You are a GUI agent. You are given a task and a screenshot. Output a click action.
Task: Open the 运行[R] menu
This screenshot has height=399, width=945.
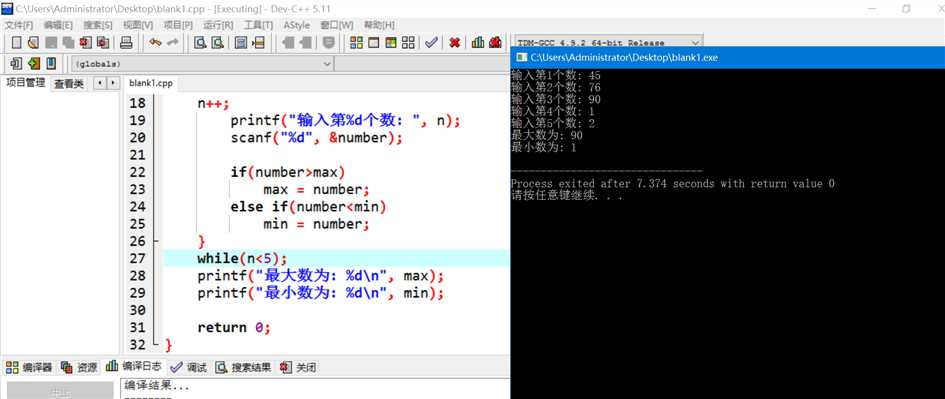[x=218, y=25]
